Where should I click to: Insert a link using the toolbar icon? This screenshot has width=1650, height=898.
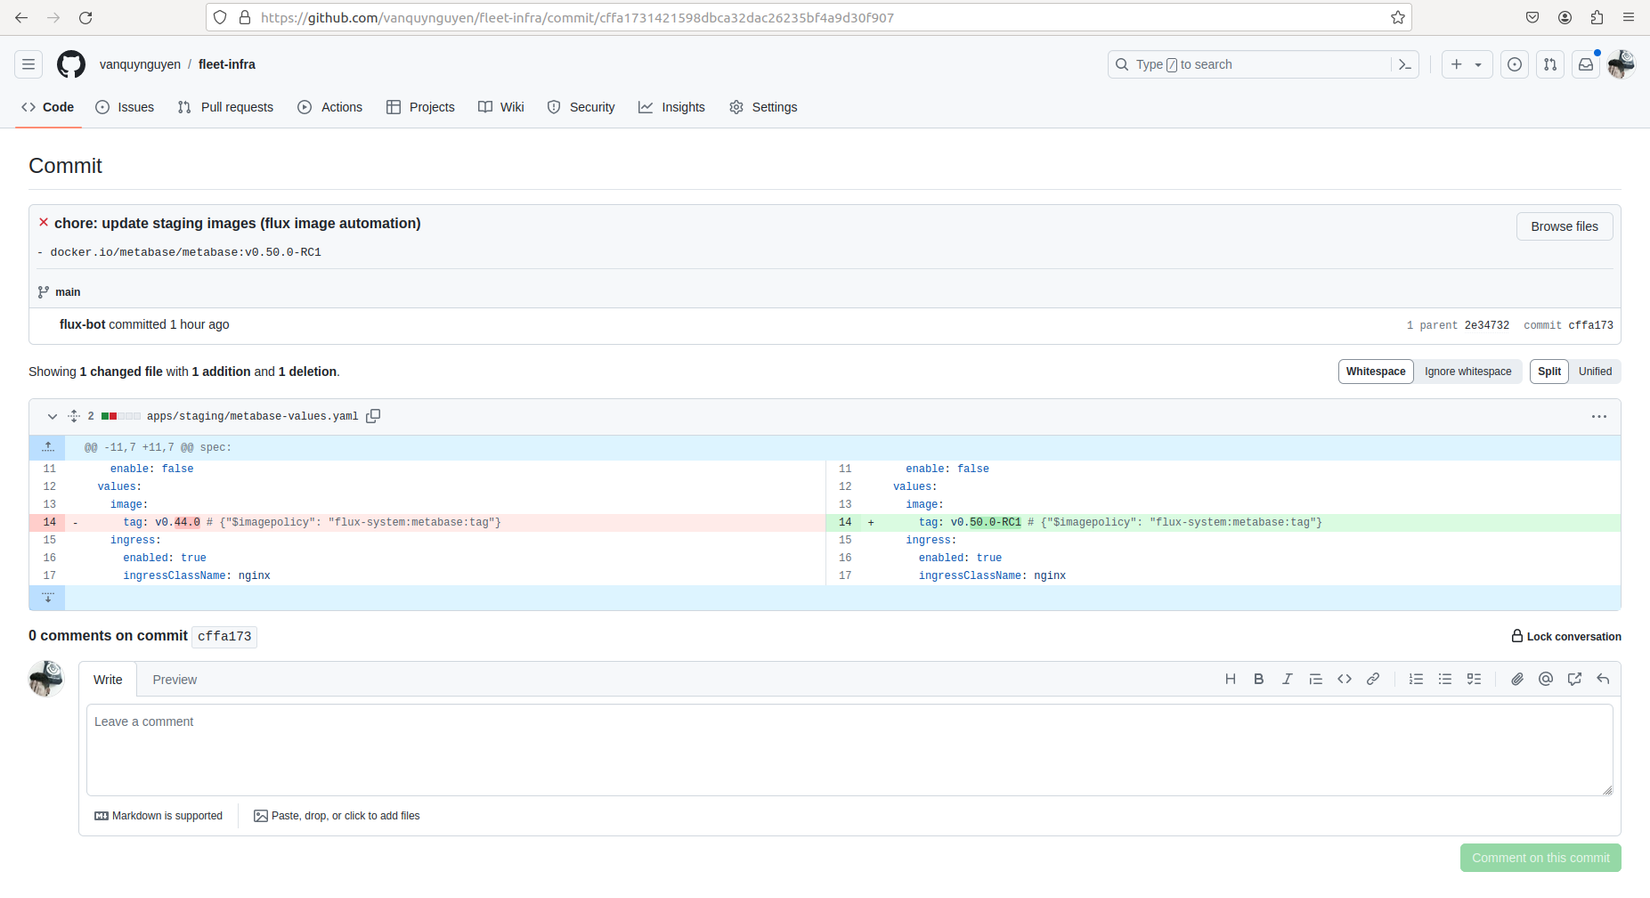coord(1373,679)
